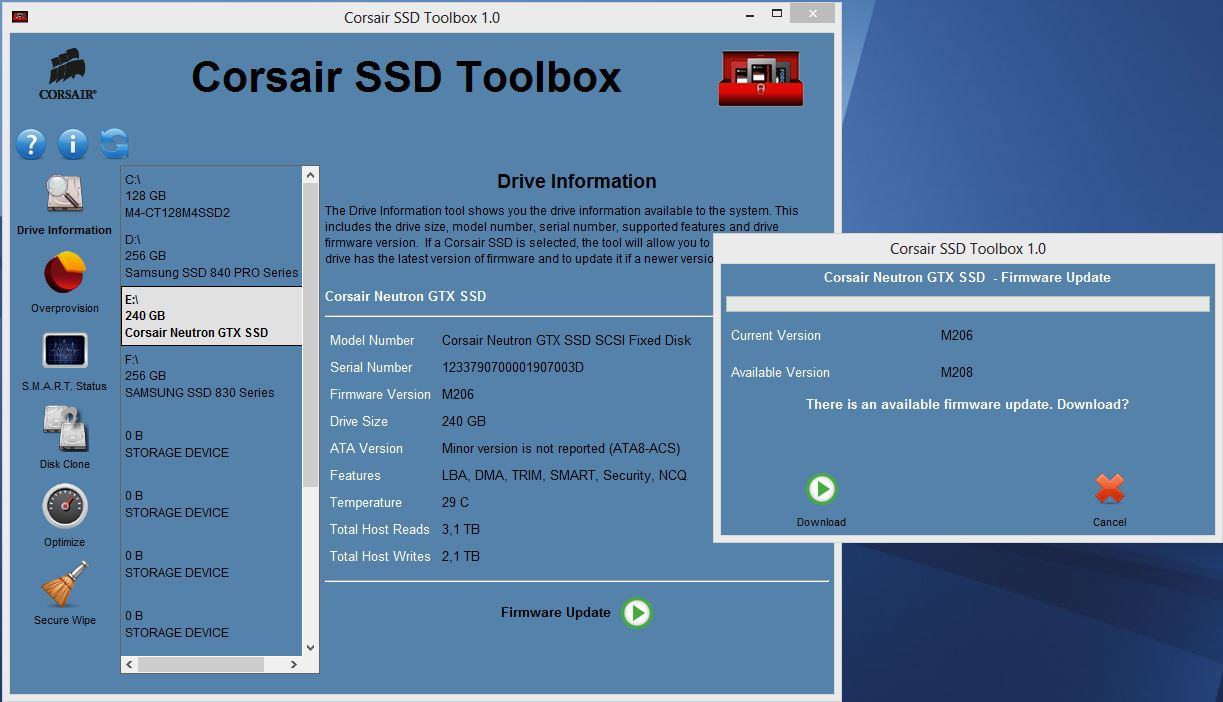Start Firmware Update with green play button
The image size is (1223, 702).
click(637, 612)
